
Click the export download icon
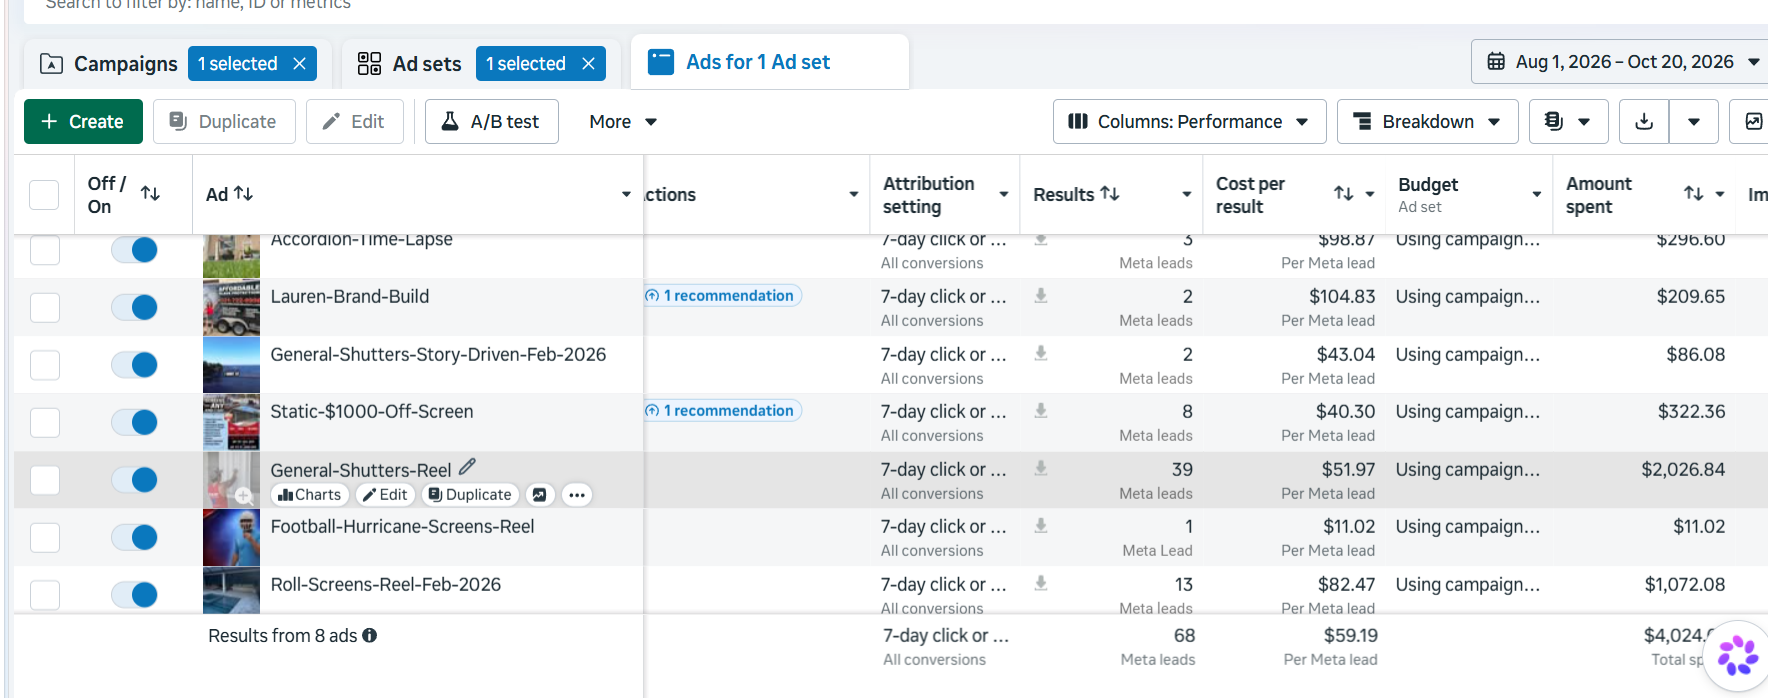click(1644, 121)
